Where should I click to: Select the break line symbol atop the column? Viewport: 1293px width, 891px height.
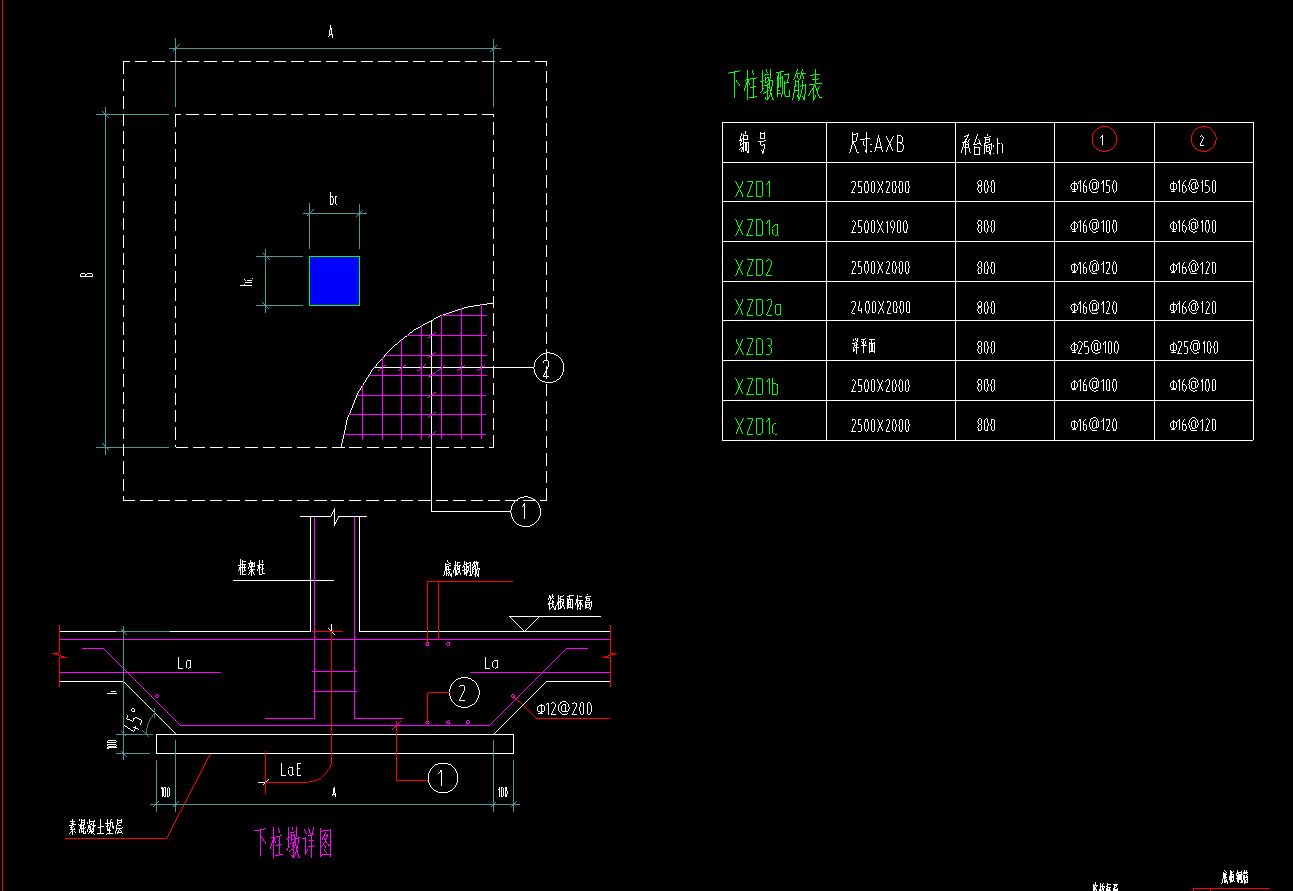(333, 518)
